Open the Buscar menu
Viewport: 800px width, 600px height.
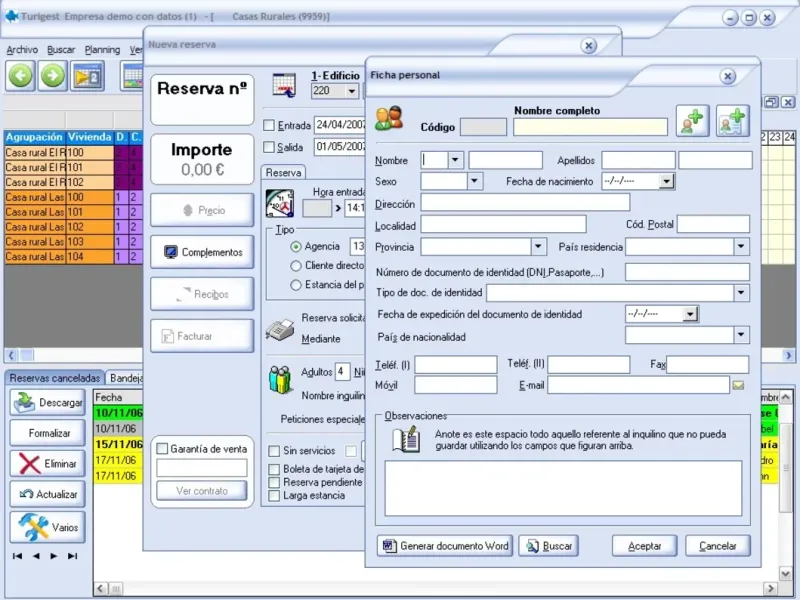[x=61, y=49]
